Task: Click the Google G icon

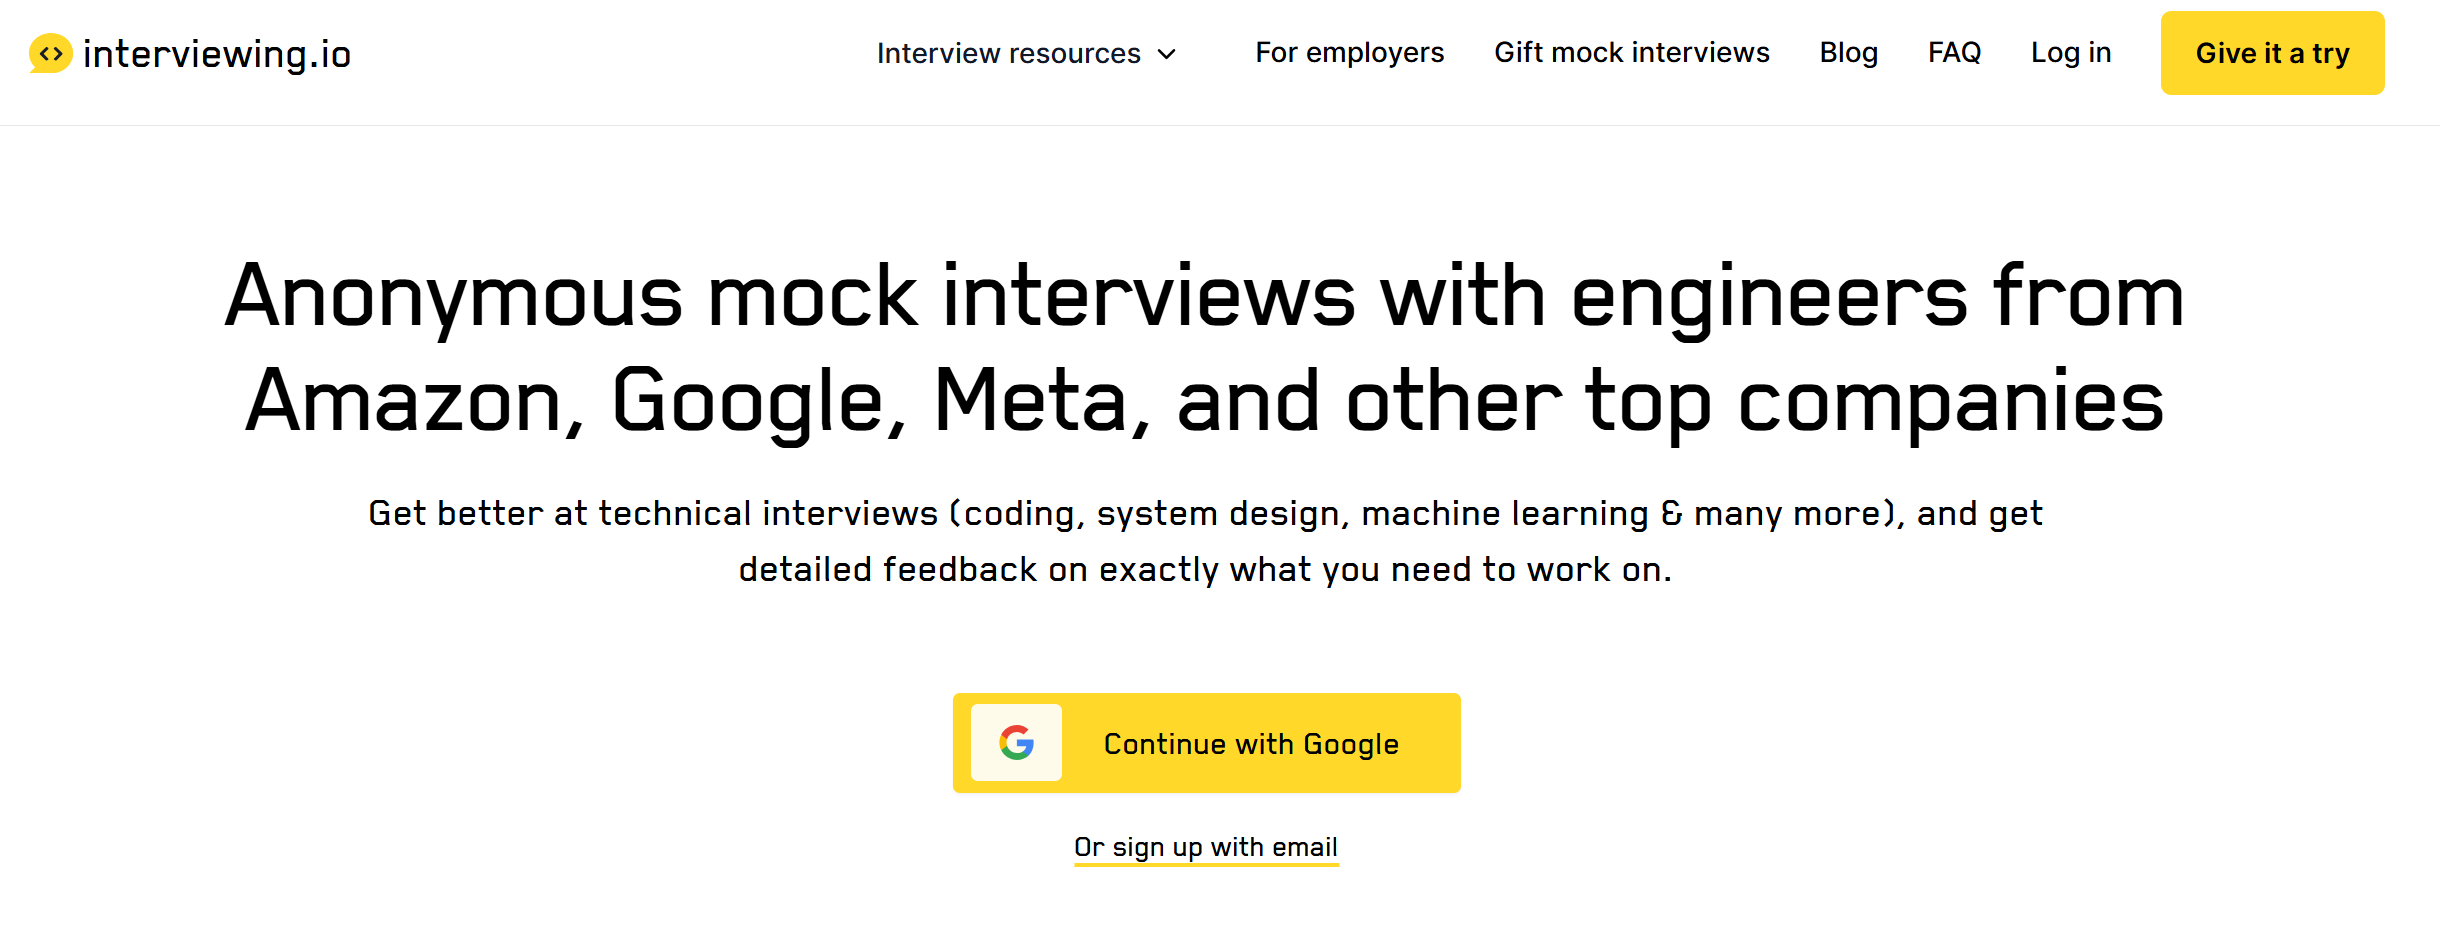Action: [x=1016, y=743]
